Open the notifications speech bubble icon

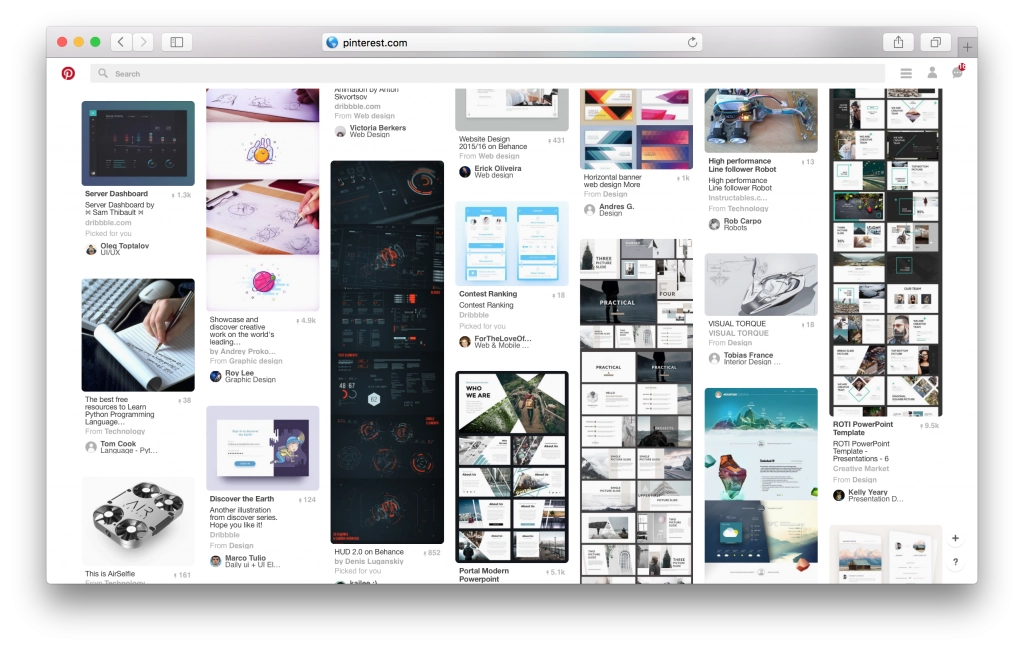click(x=957, y=72)
